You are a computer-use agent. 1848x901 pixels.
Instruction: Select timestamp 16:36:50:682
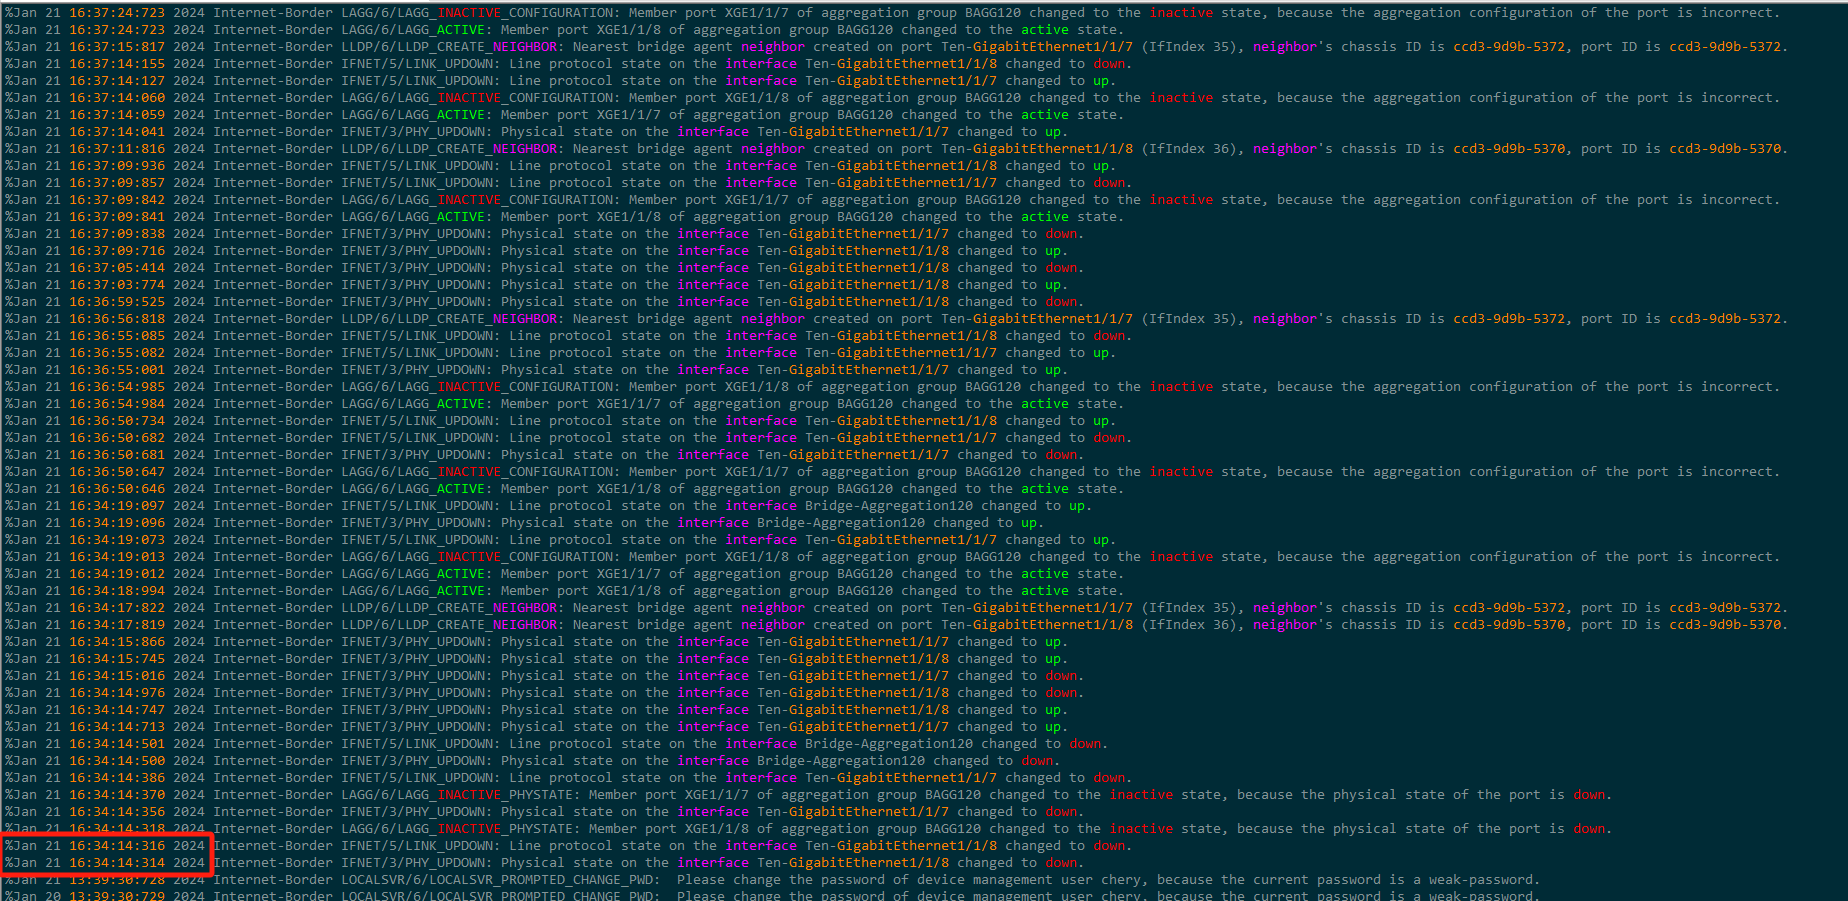pyautogui.click(x=117, y=438)
